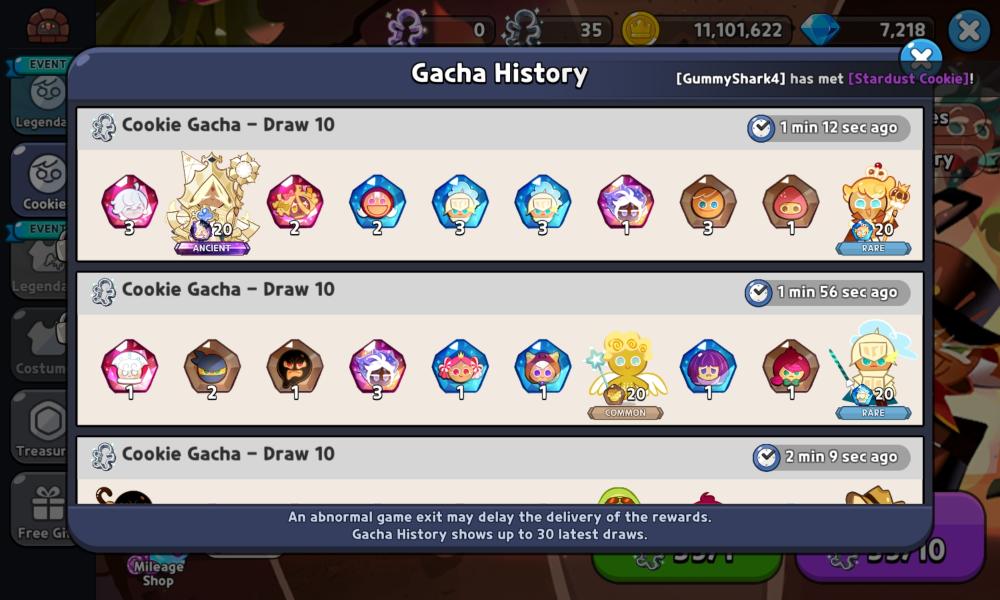Select the dark flame cookie brown soulstone
The height and width of the screenshot is (600, 1000).
click(295, 369)
